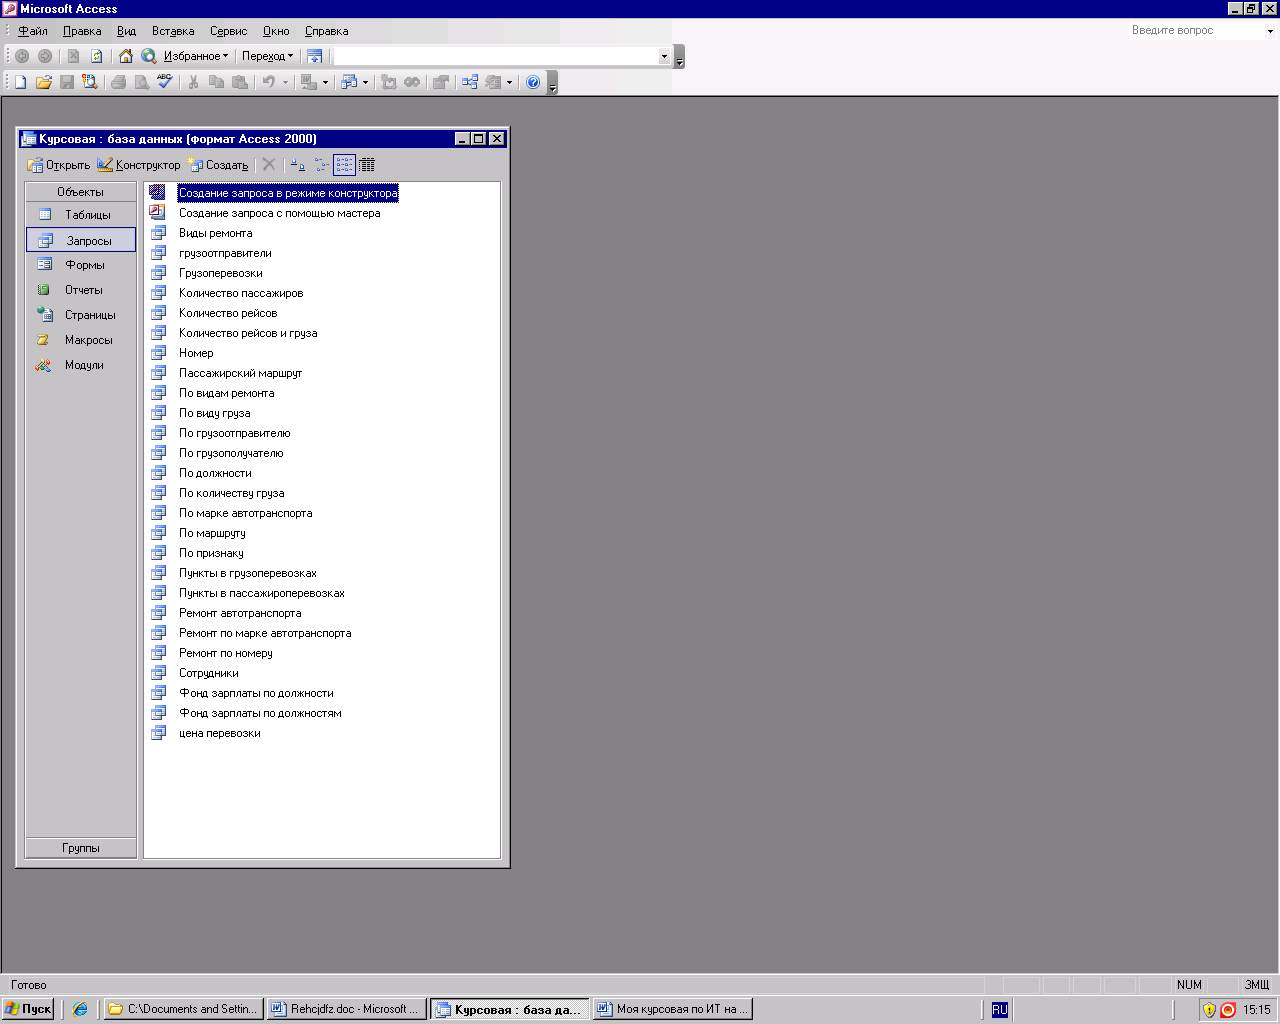This screenshot has height=1024, width=1280.
Task: Click the Конструктор button
Action: [139, 165]
